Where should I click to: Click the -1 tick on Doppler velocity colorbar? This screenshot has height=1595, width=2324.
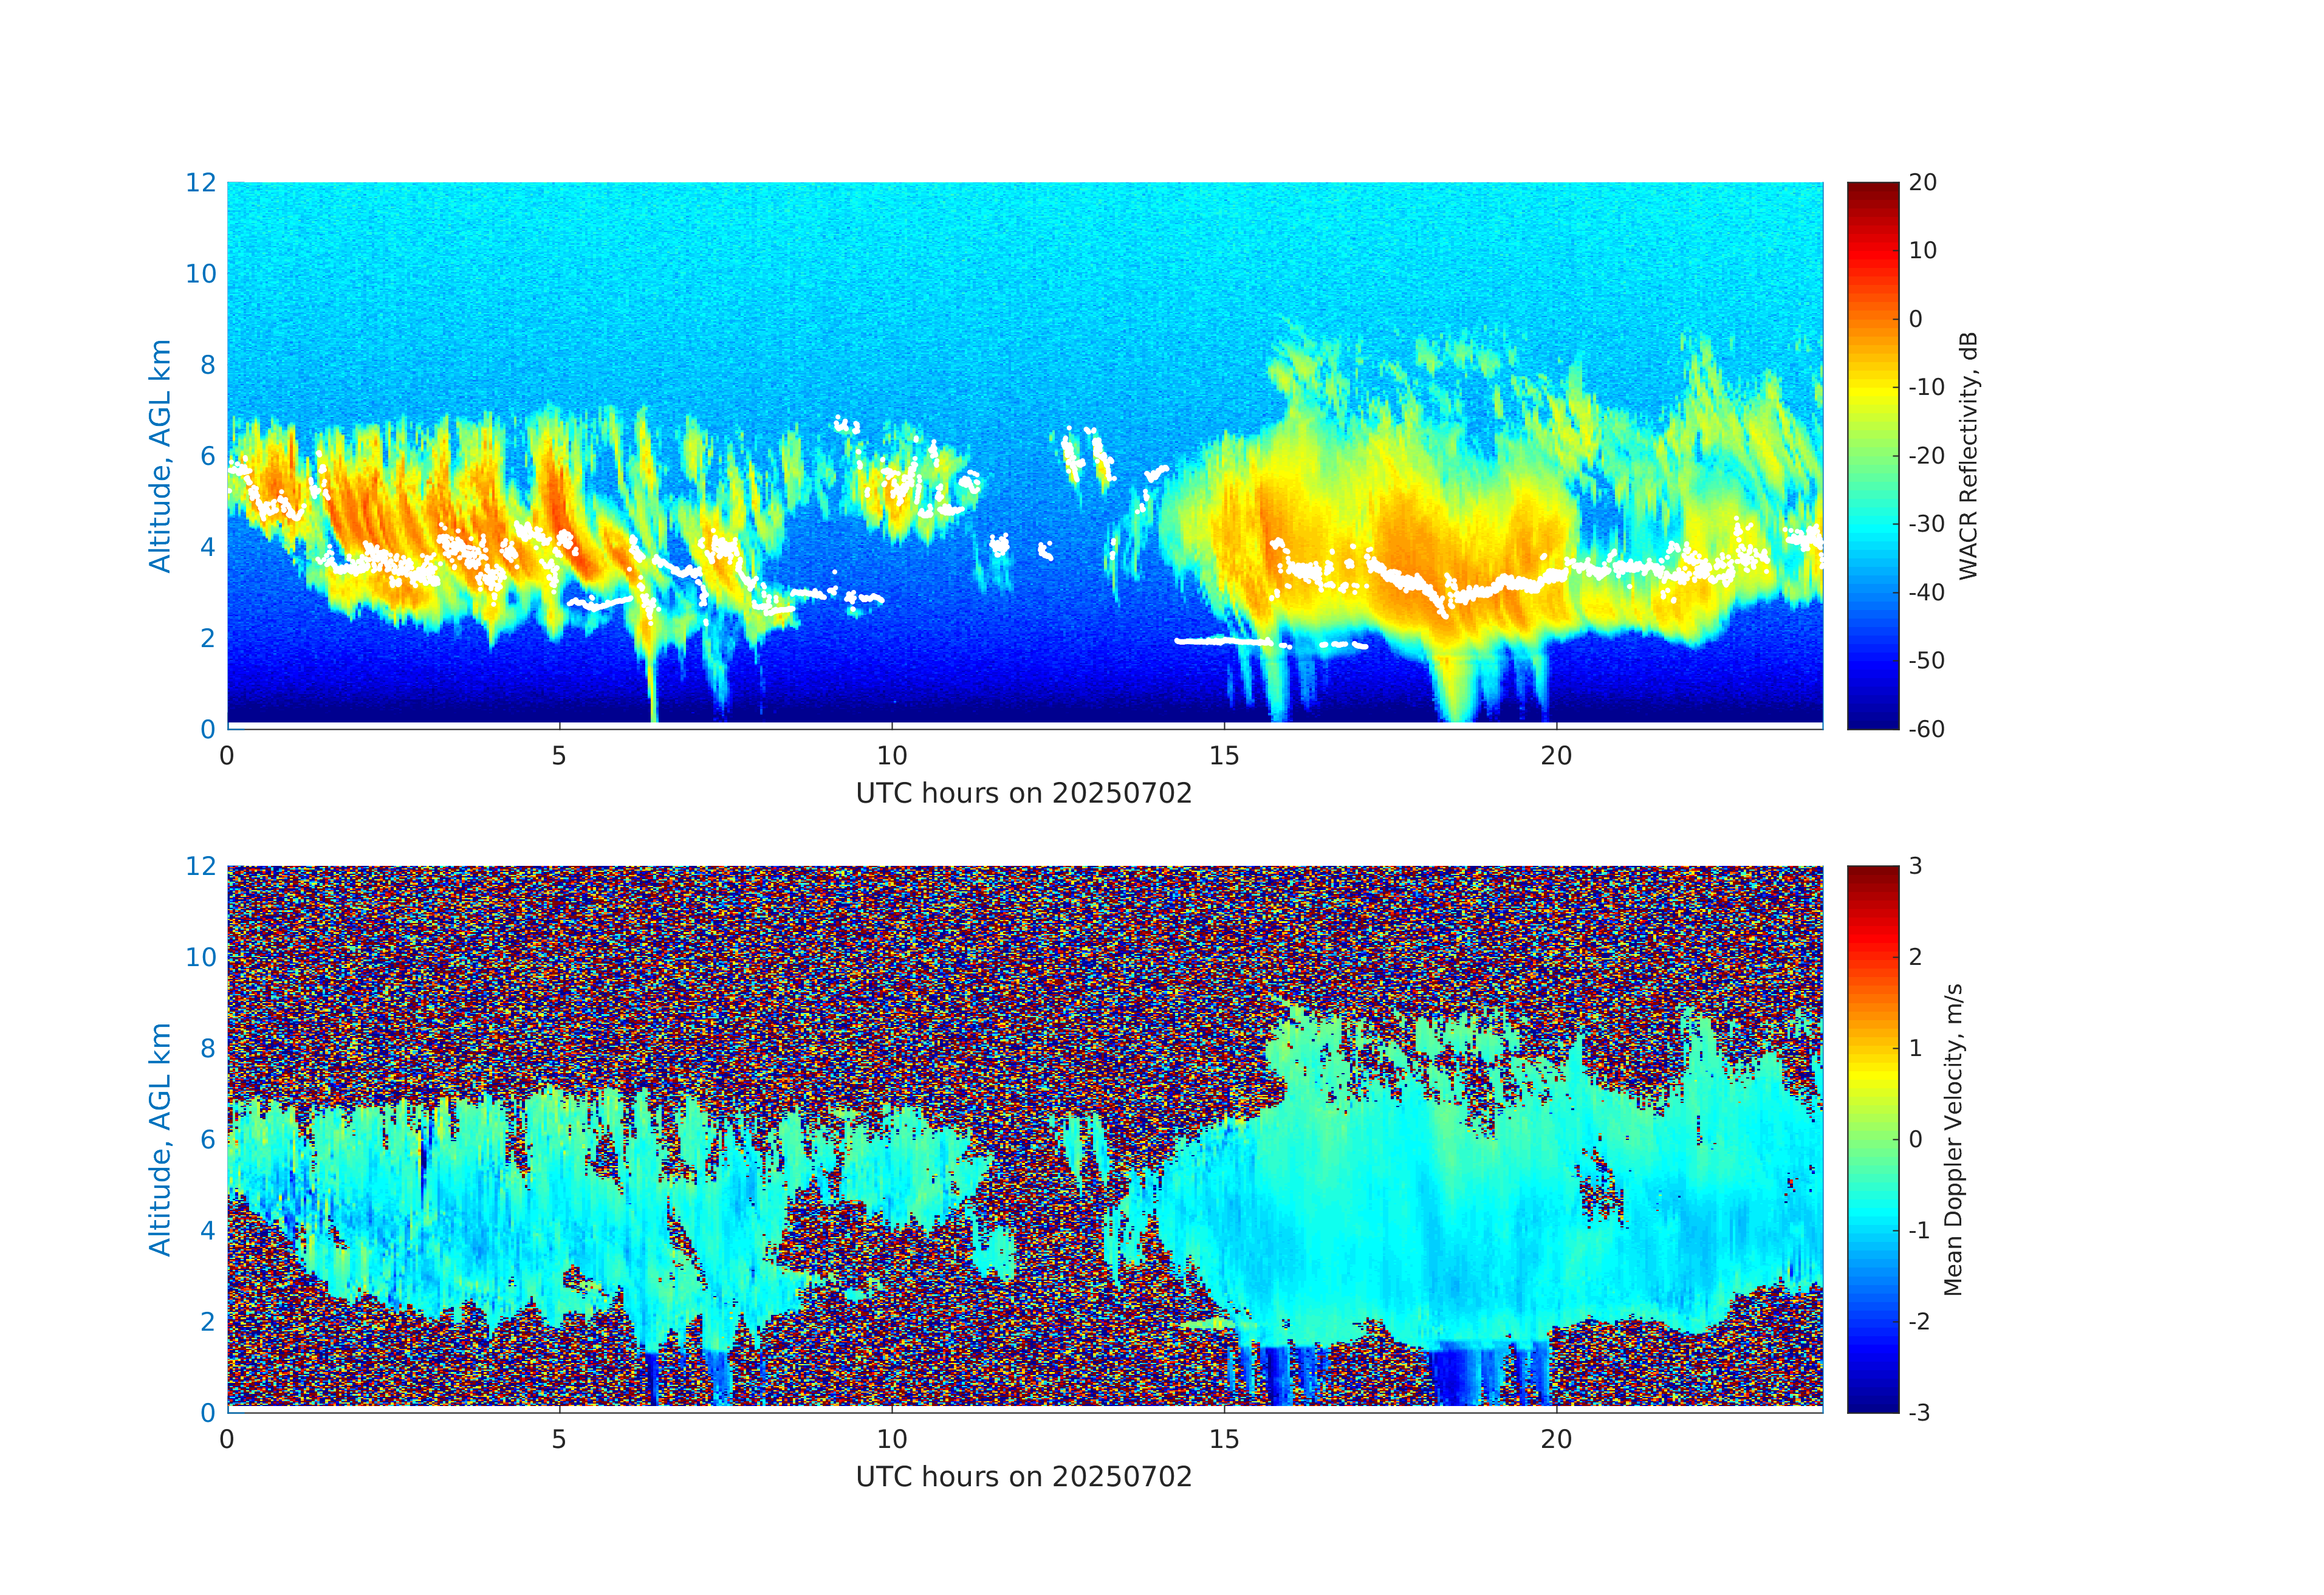[x=1919, y=1230]
